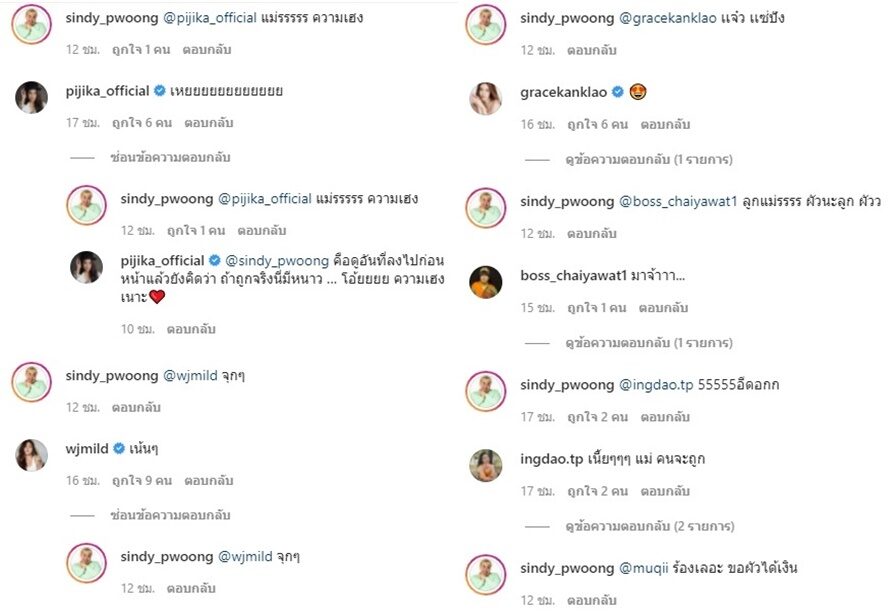Open gracekanklao's avatar
The width and height of the screenshot is (890, 613).
tap(485, 98)
